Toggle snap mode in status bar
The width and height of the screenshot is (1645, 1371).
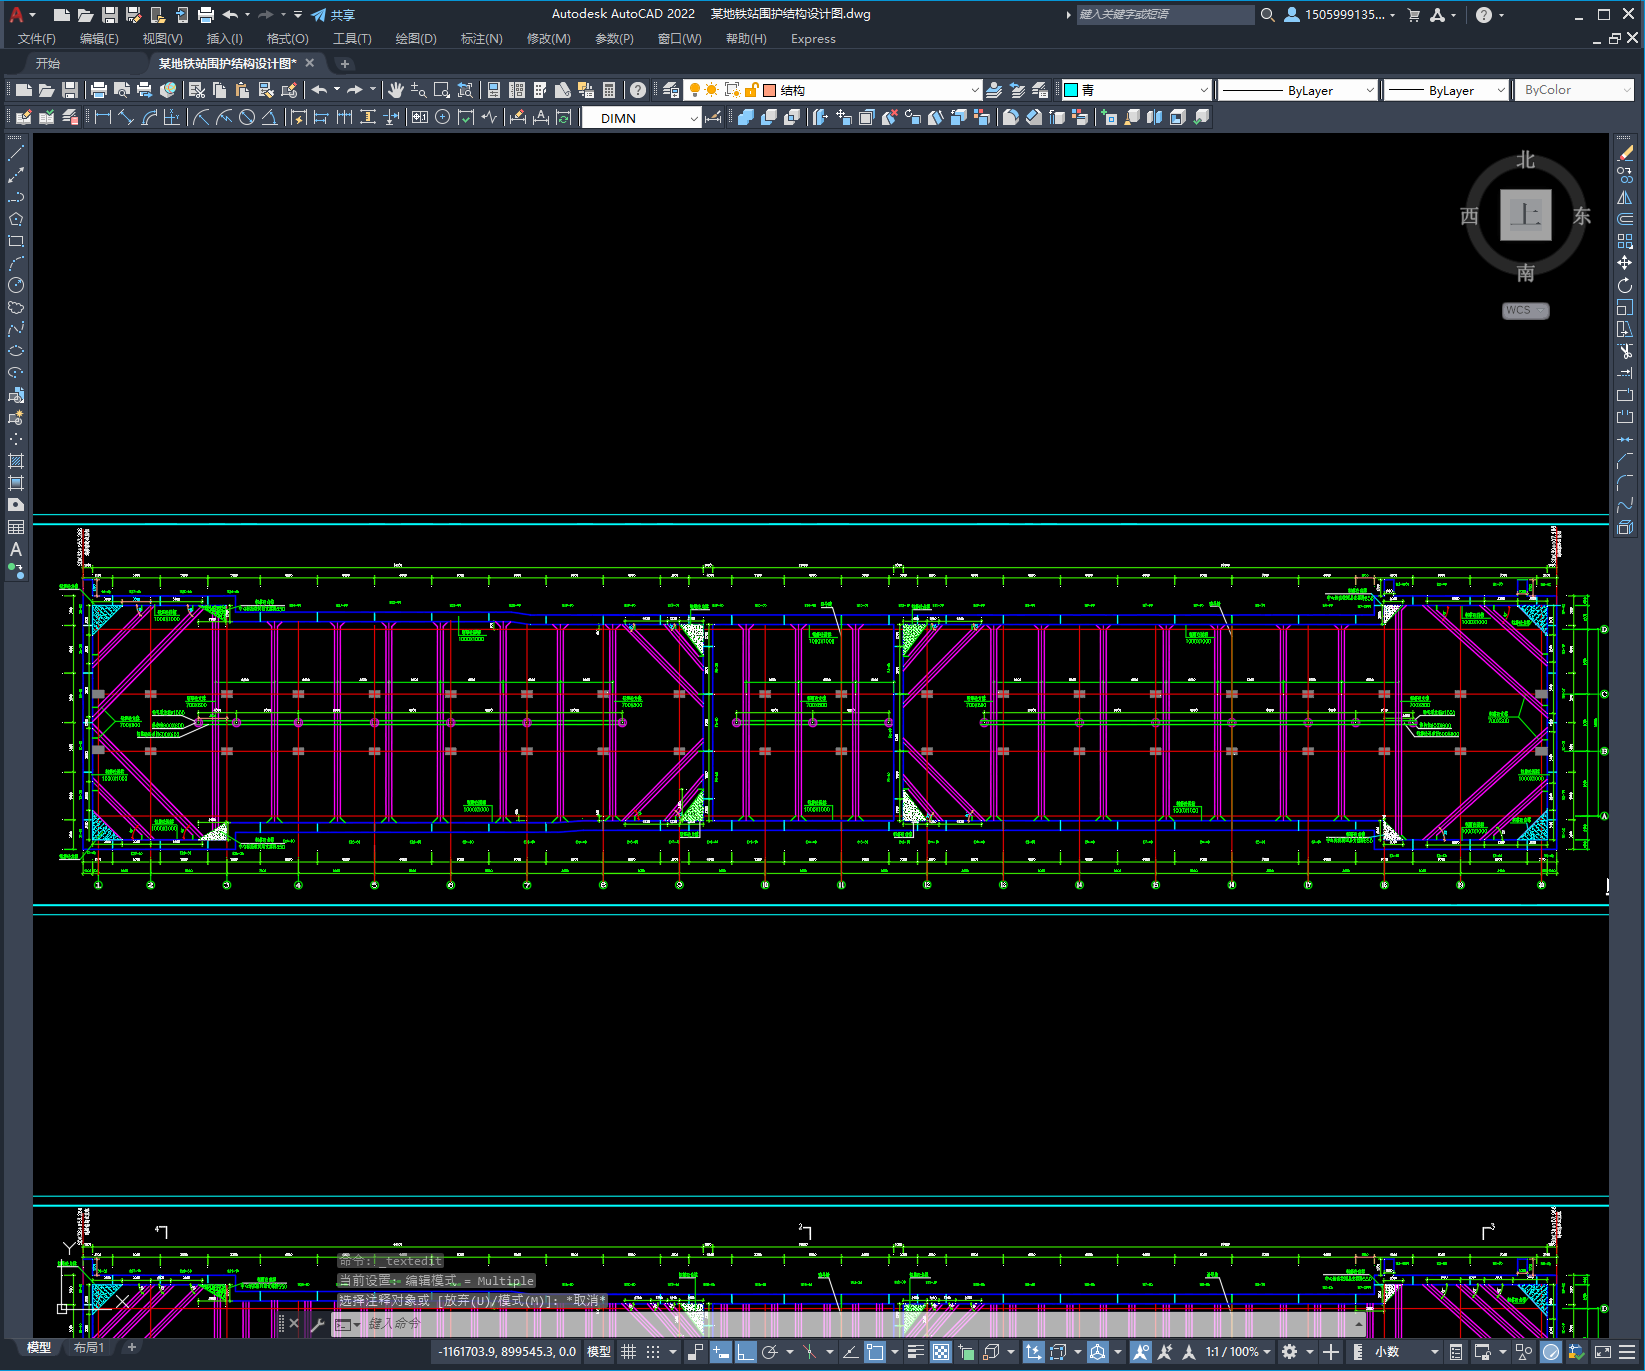tap(653, 1352)
